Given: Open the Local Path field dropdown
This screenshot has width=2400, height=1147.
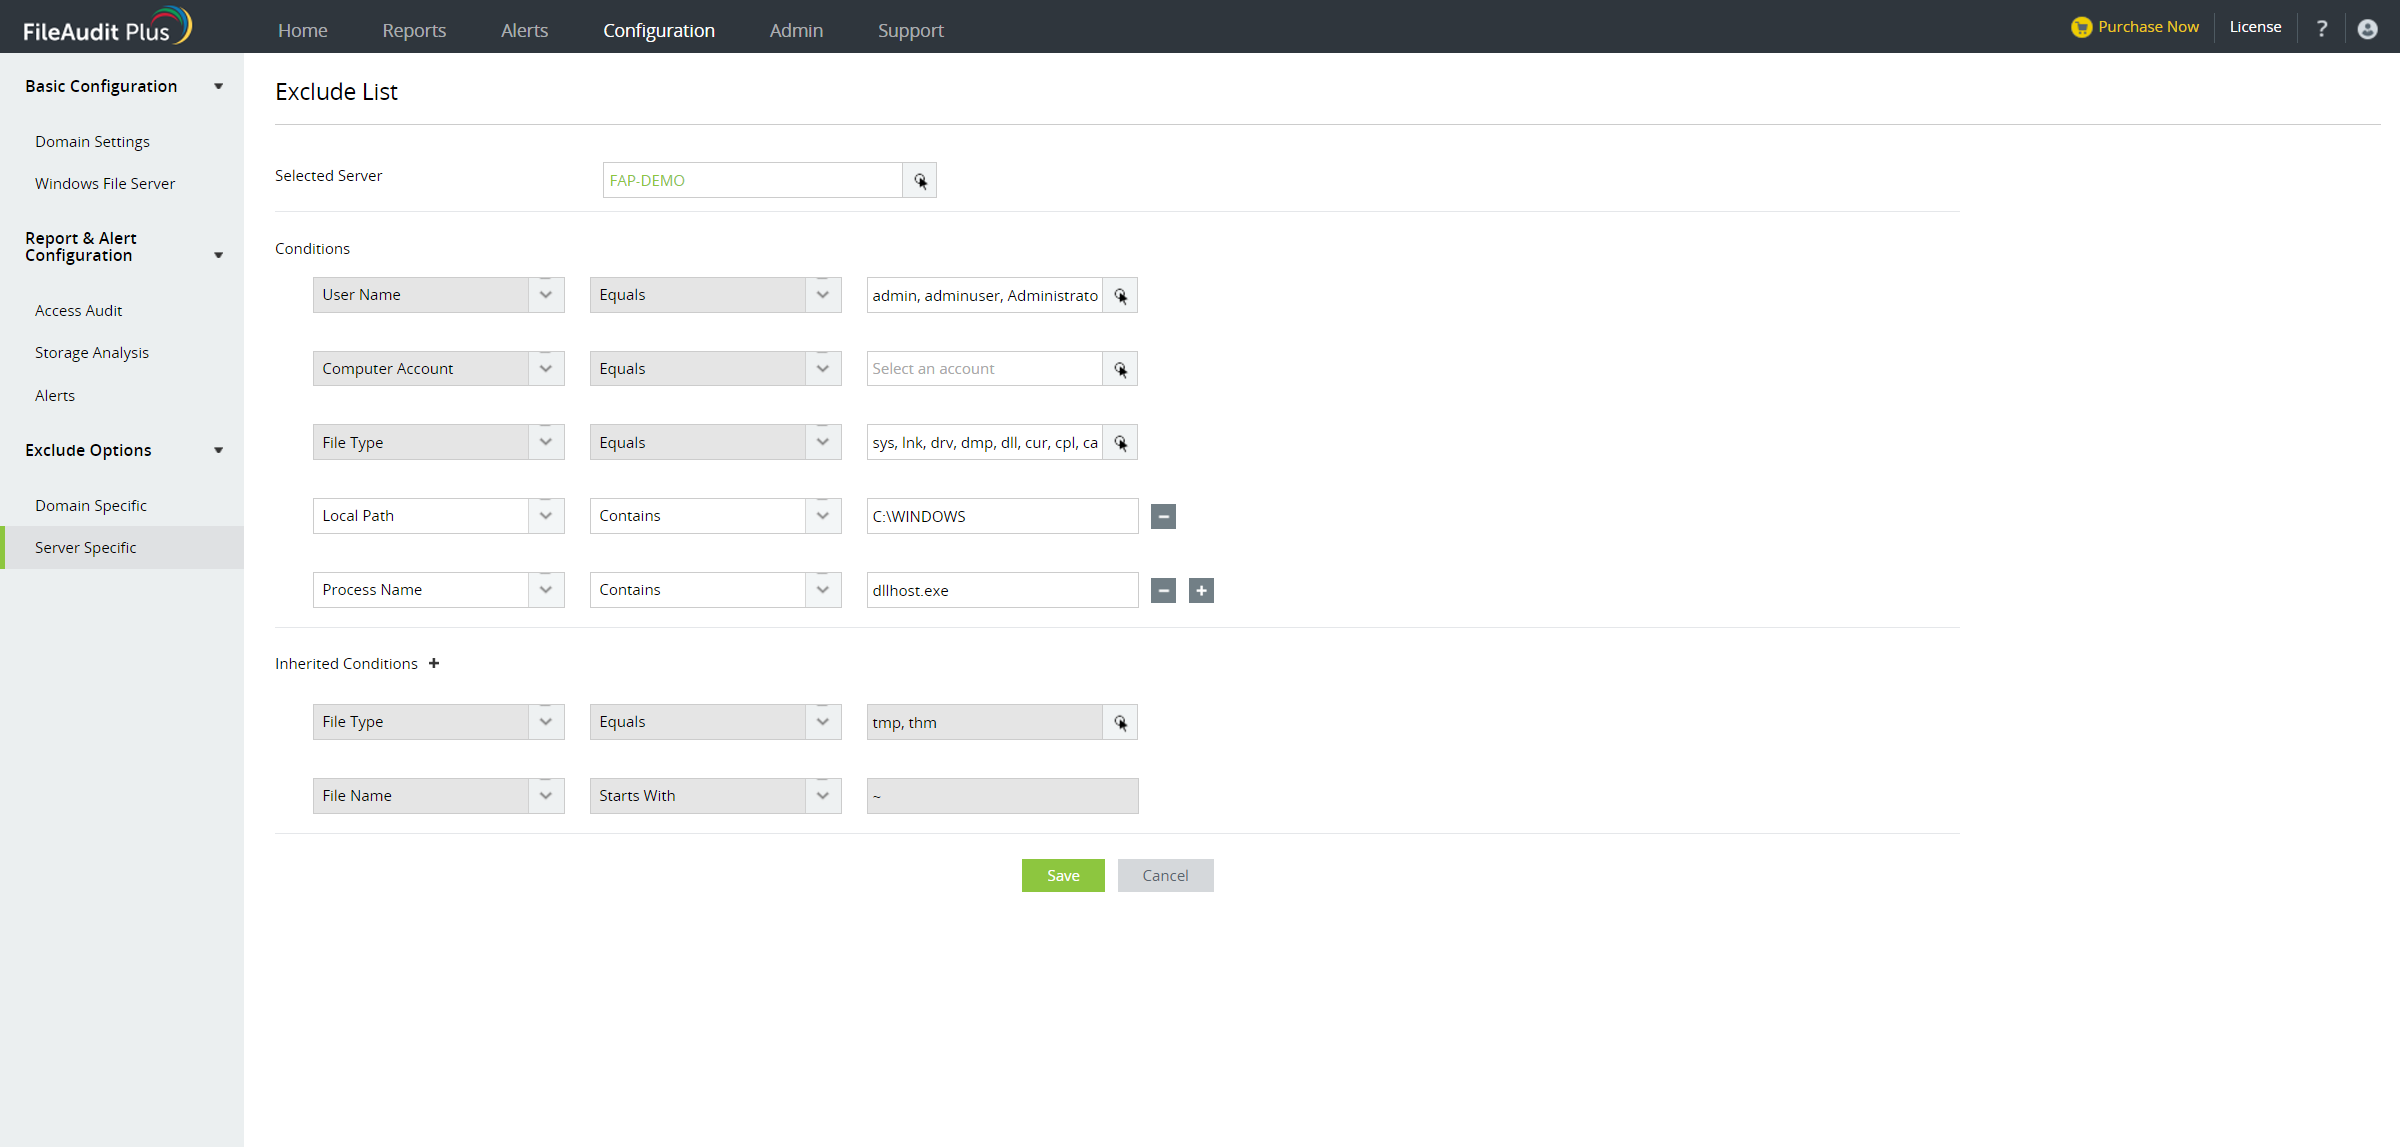Looking at the screenshot, I should [x=546, y=516].
